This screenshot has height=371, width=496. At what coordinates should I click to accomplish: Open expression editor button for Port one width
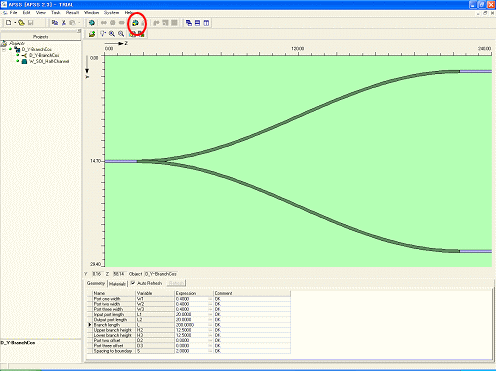pyautogui.click(x=210, y=299)
